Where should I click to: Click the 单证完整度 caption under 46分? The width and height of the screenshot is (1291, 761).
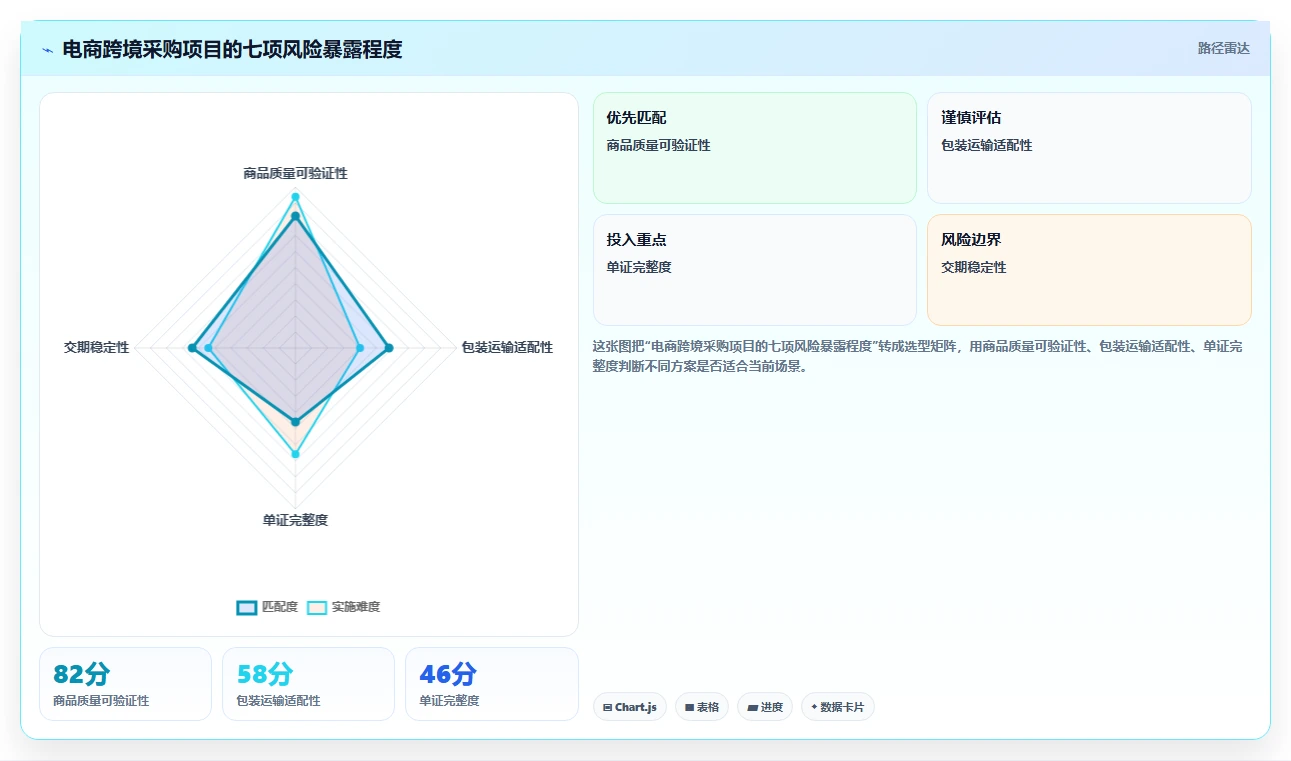(449, 701)
